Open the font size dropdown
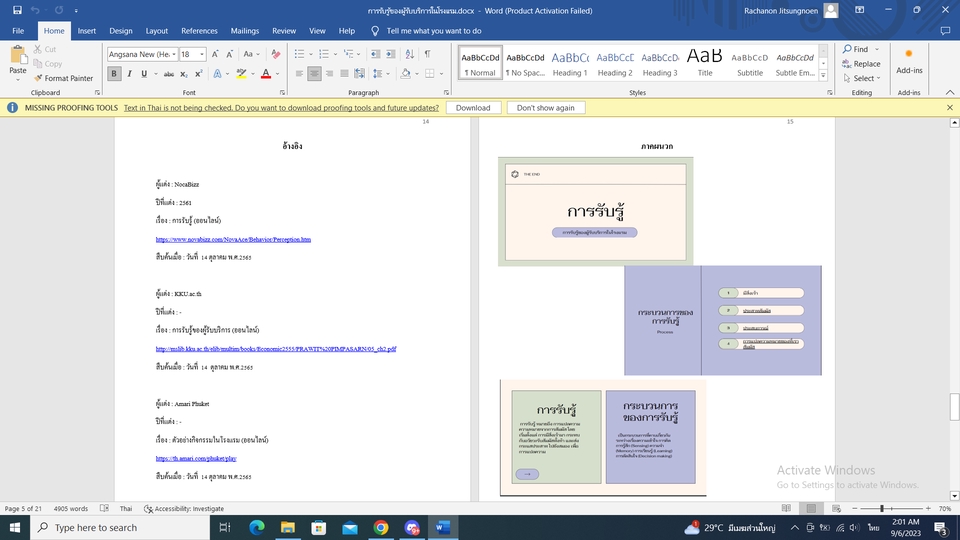The width and height of the screenshot is (960, 540). (201, 54)
